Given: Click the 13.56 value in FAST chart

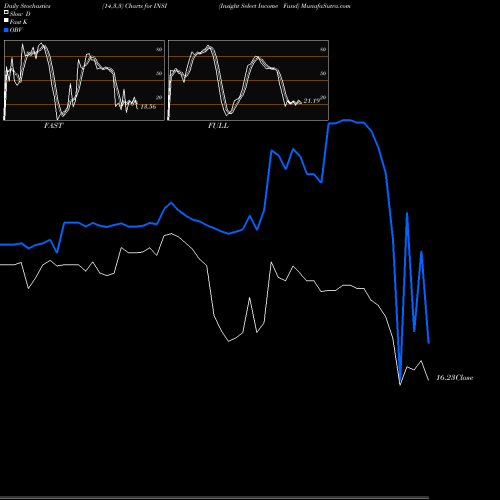Looking at the screenshot, I should tap(148, 107).
